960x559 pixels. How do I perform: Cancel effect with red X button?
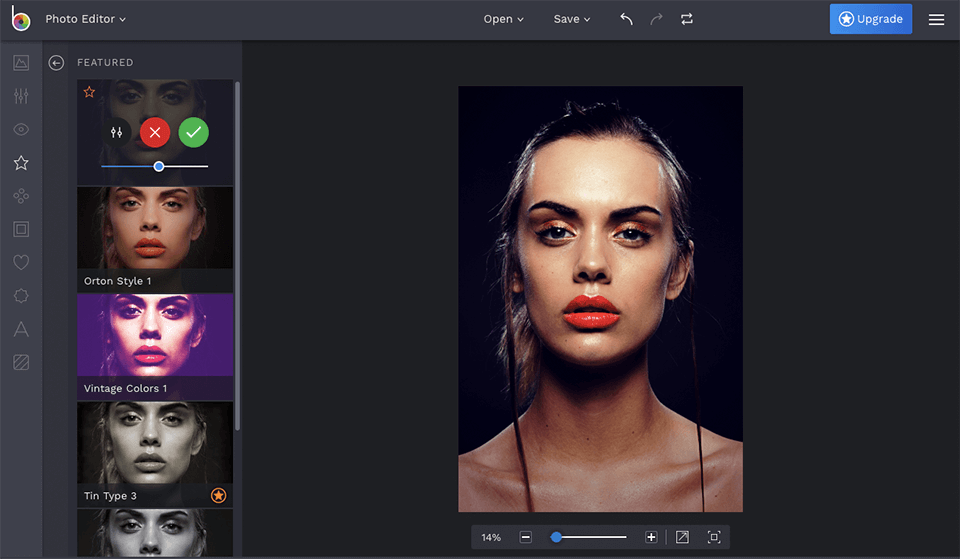(155, 132)
